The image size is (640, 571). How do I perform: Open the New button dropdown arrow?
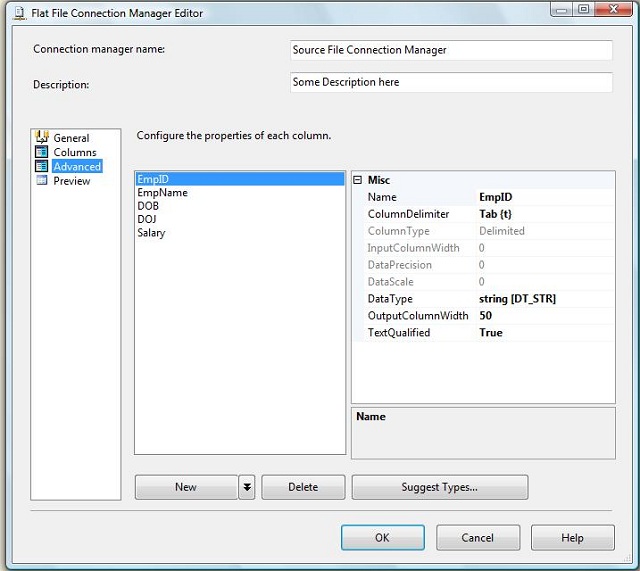click(247, 487)
